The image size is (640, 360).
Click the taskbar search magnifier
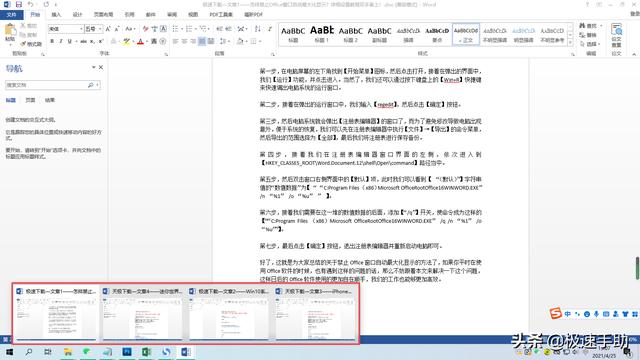[x=29, y=352]
